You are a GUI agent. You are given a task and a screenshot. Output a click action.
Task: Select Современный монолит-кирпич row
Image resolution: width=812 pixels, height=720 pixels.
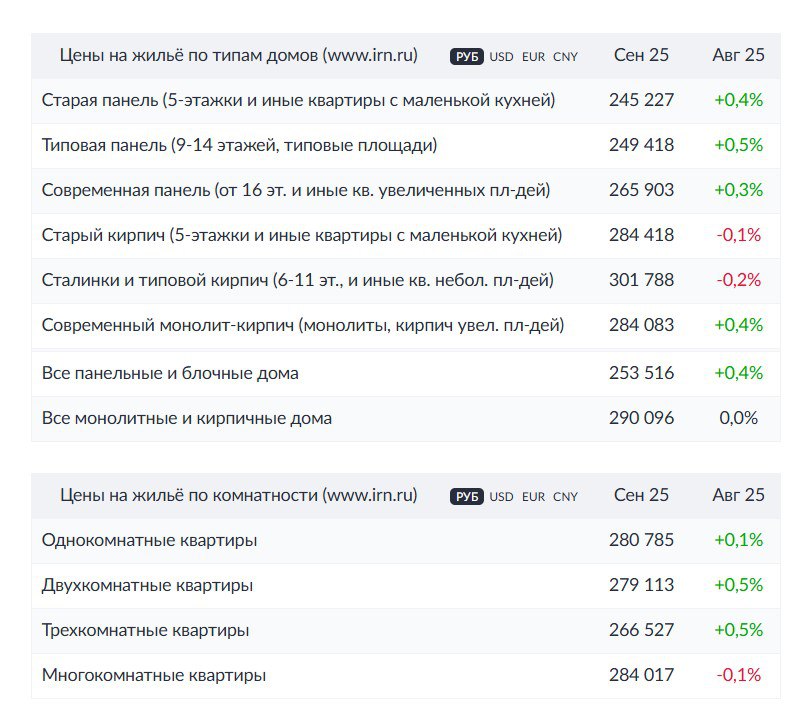(x=303, y=325)
